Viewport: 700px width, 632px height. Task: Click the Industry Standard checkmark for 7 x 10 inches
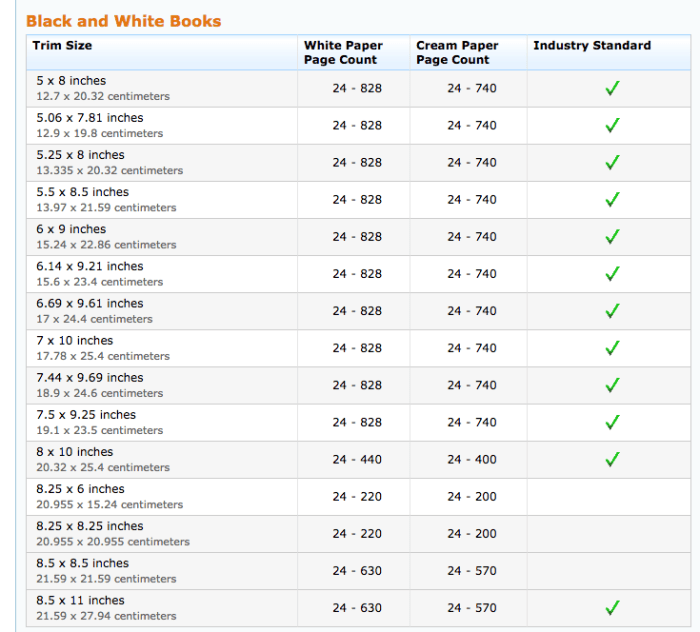(x=612, y=348)
